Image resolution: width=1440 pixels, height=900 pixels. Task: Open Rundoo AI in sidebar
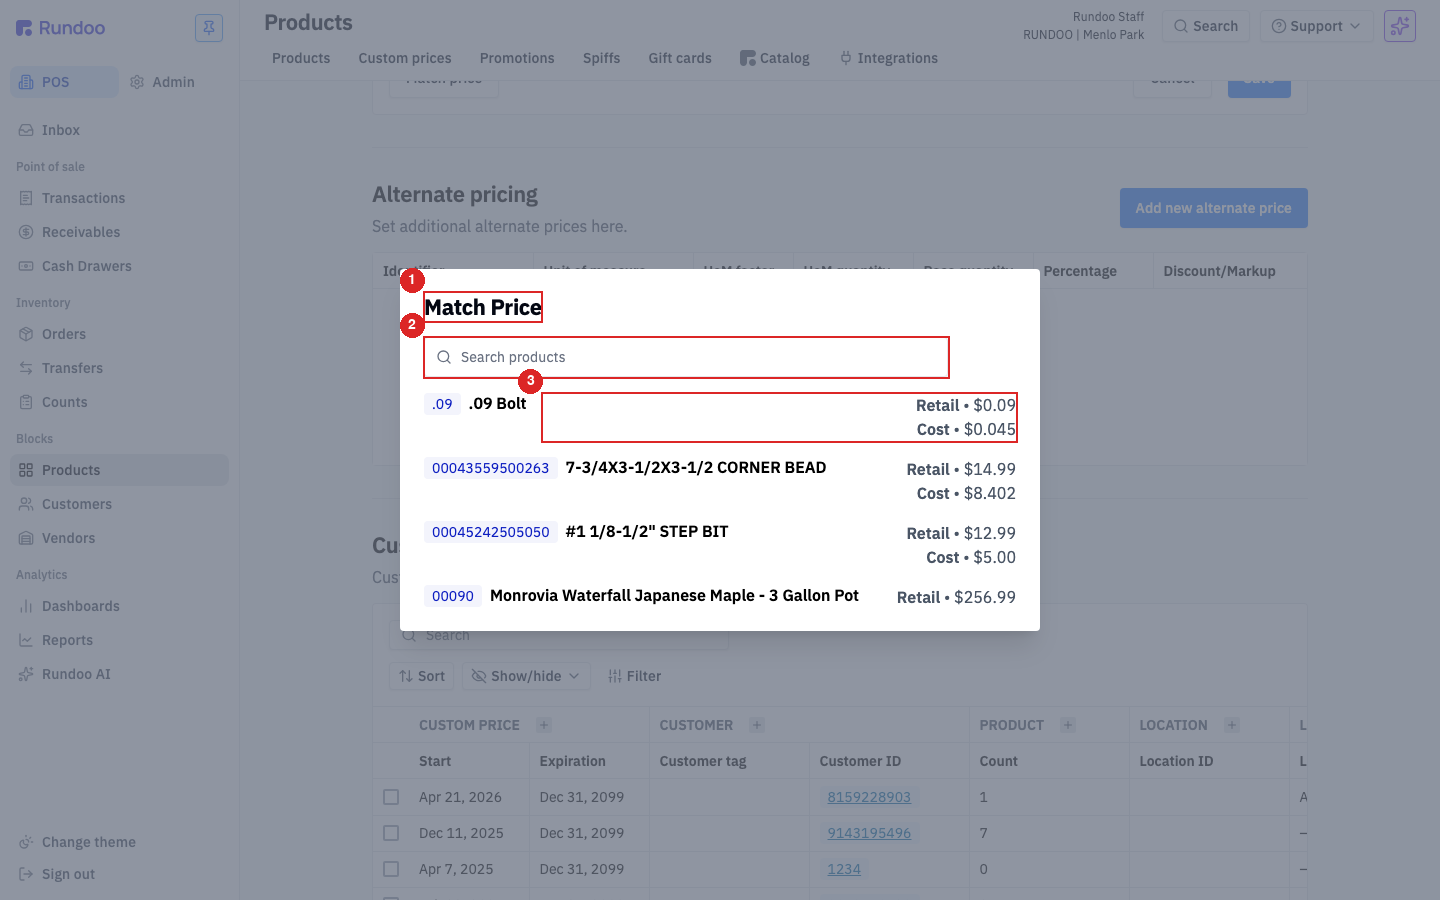(119, 674)
